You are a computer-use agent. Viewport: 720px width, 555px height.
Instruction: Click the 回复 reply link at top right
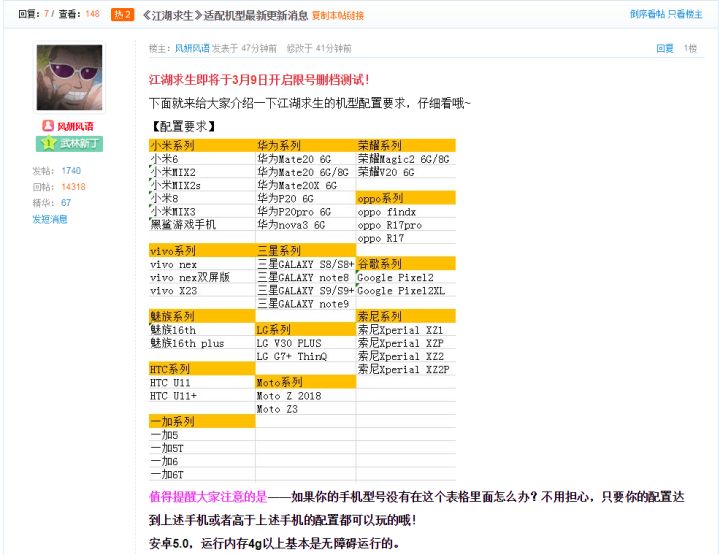click(x=664, y=48)
